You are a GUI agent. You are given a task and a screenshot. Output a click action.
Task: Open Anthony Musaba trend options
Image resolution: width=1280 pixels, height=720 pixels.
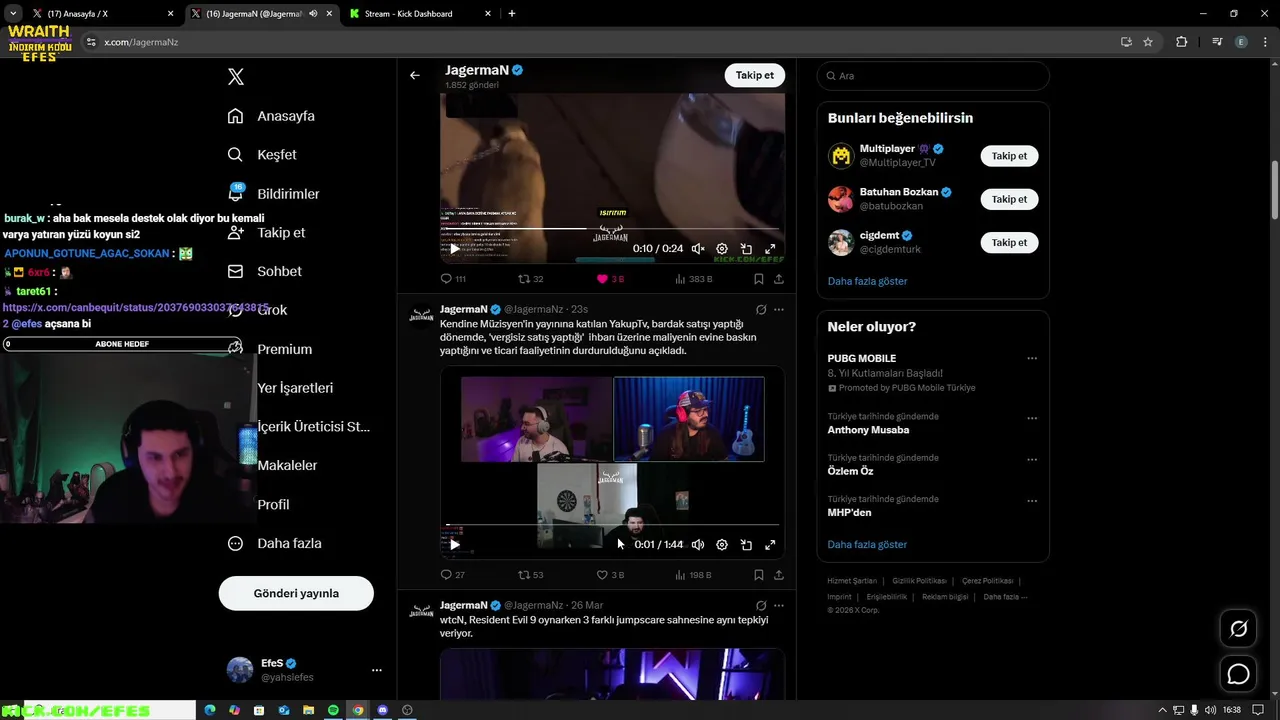click(x=1032, y=418)
